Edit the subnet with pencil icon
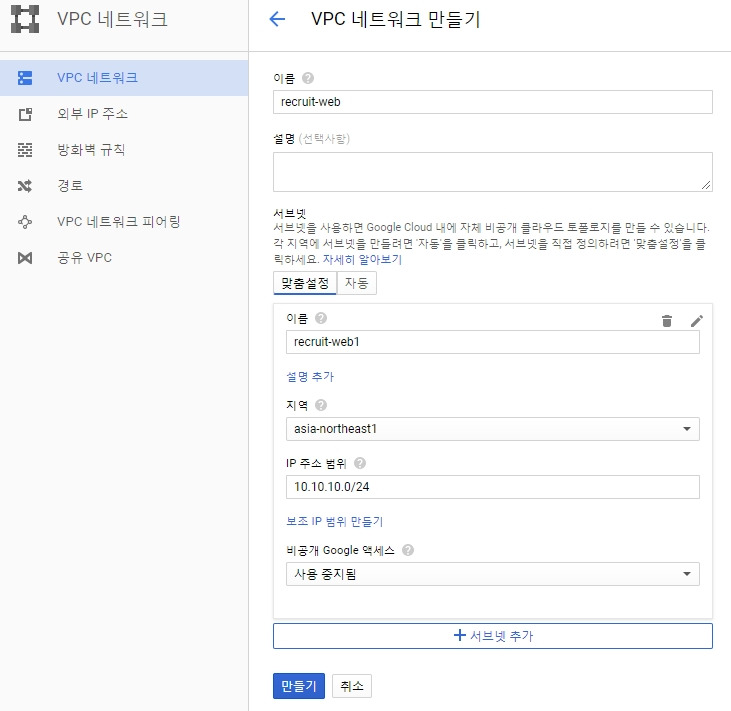The height and width of the screenshot is (711, 731). pyautogui.click(x=697, y=321)
